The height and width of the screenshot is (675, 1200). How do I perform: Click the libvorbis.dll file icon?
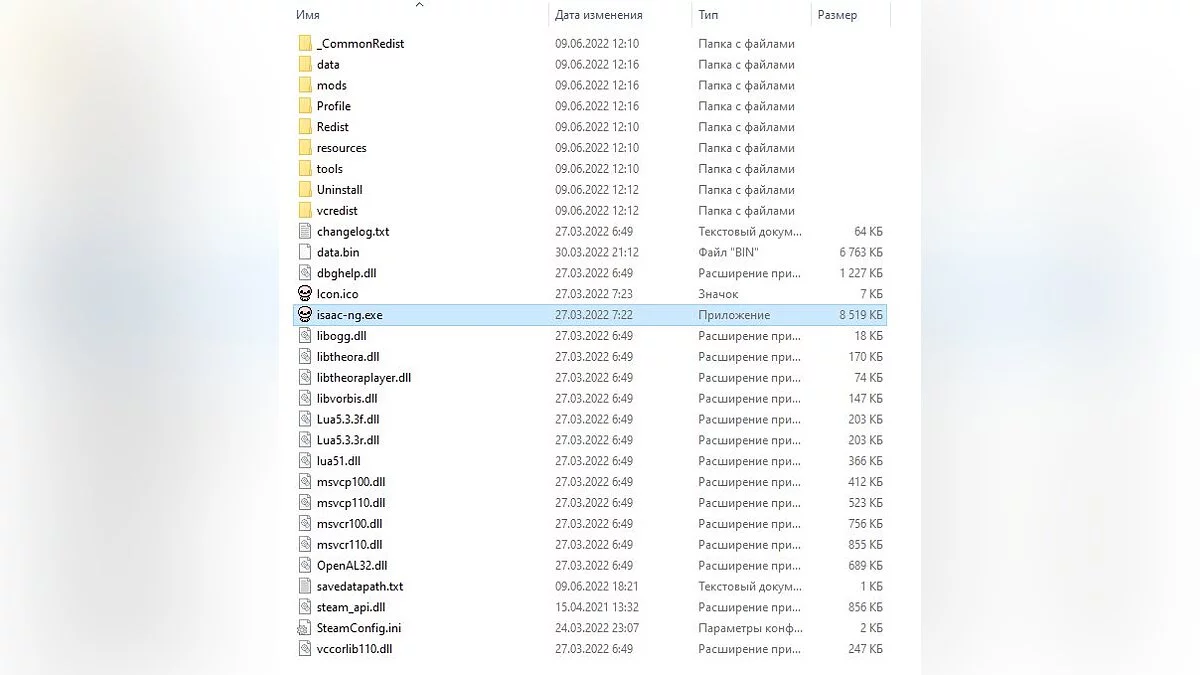(x=306, y=399)
